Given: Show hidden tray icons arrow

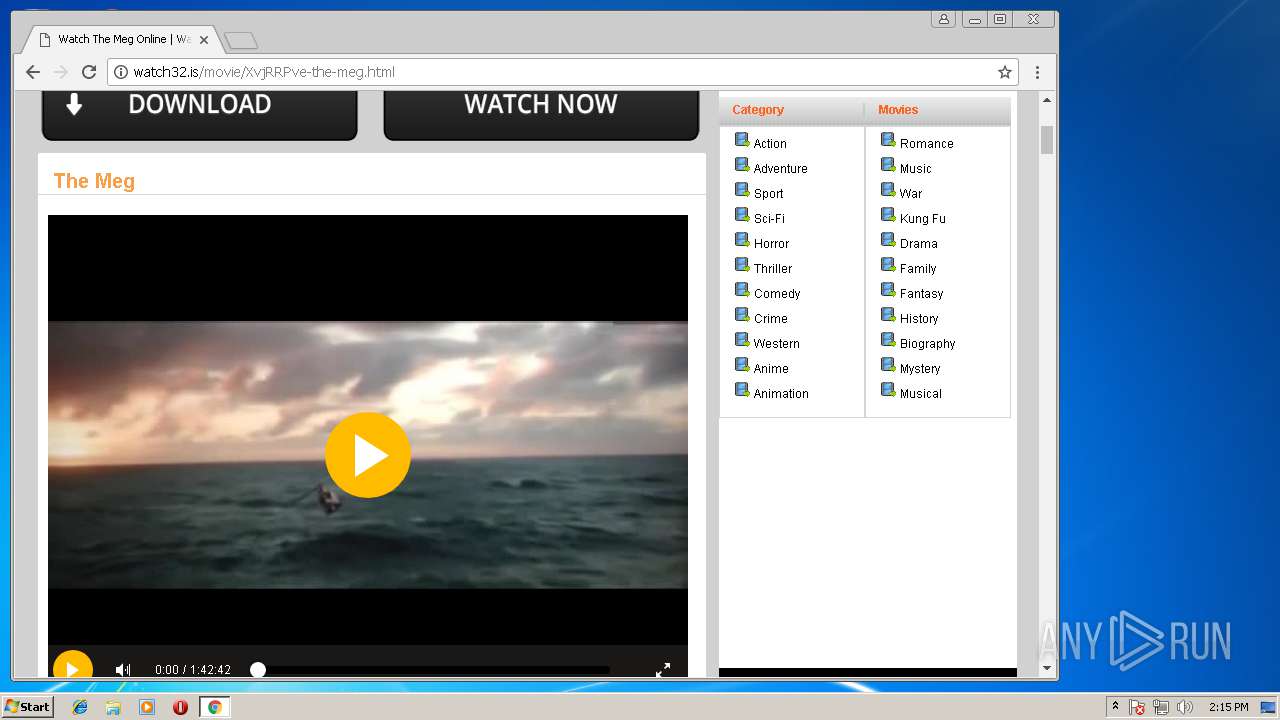Looking at the screenshot, I should (1115, 707).
